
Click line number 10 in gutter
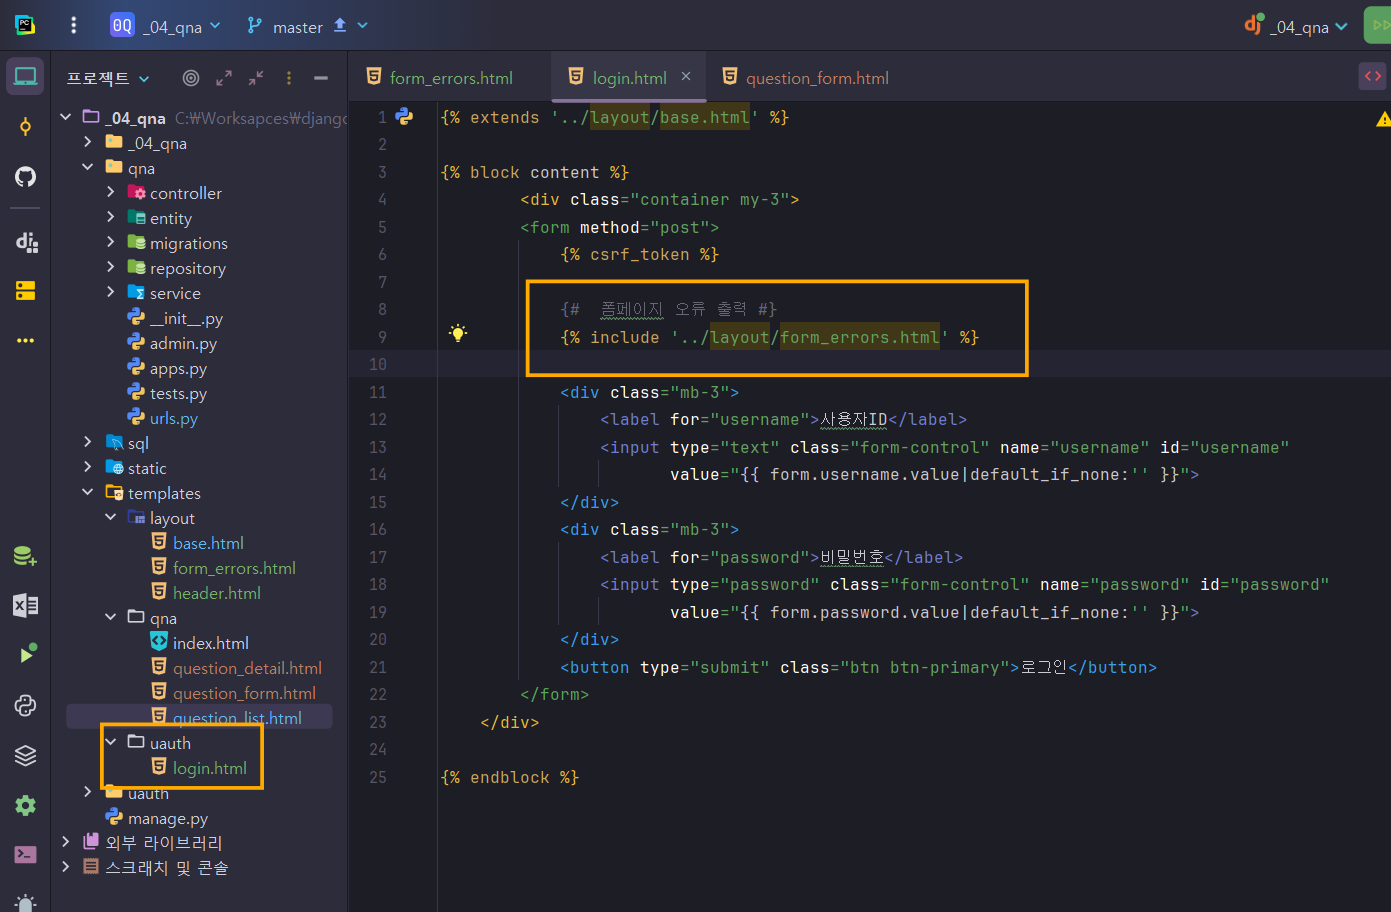point(378,364)
